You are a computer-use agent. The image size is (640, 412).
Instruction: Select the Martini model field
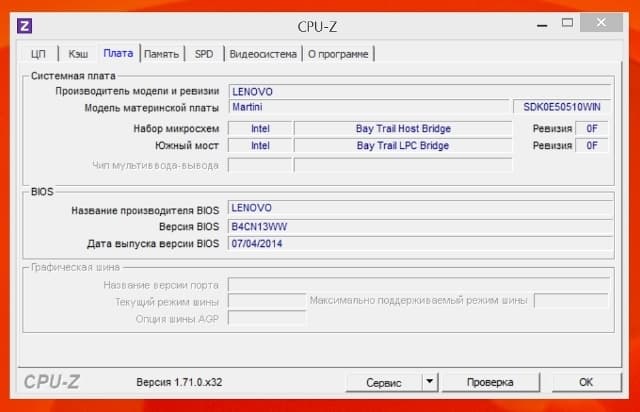click(369, 107)
